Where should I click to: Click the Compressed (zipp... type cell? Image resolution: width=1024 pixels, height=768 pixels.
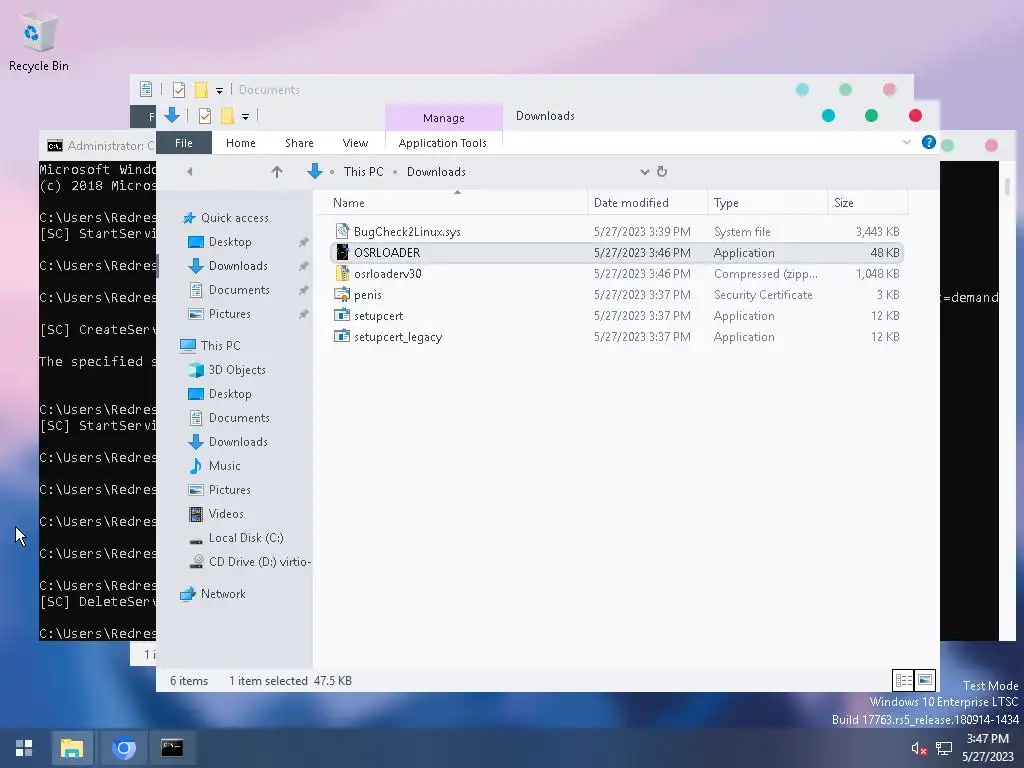765,274
